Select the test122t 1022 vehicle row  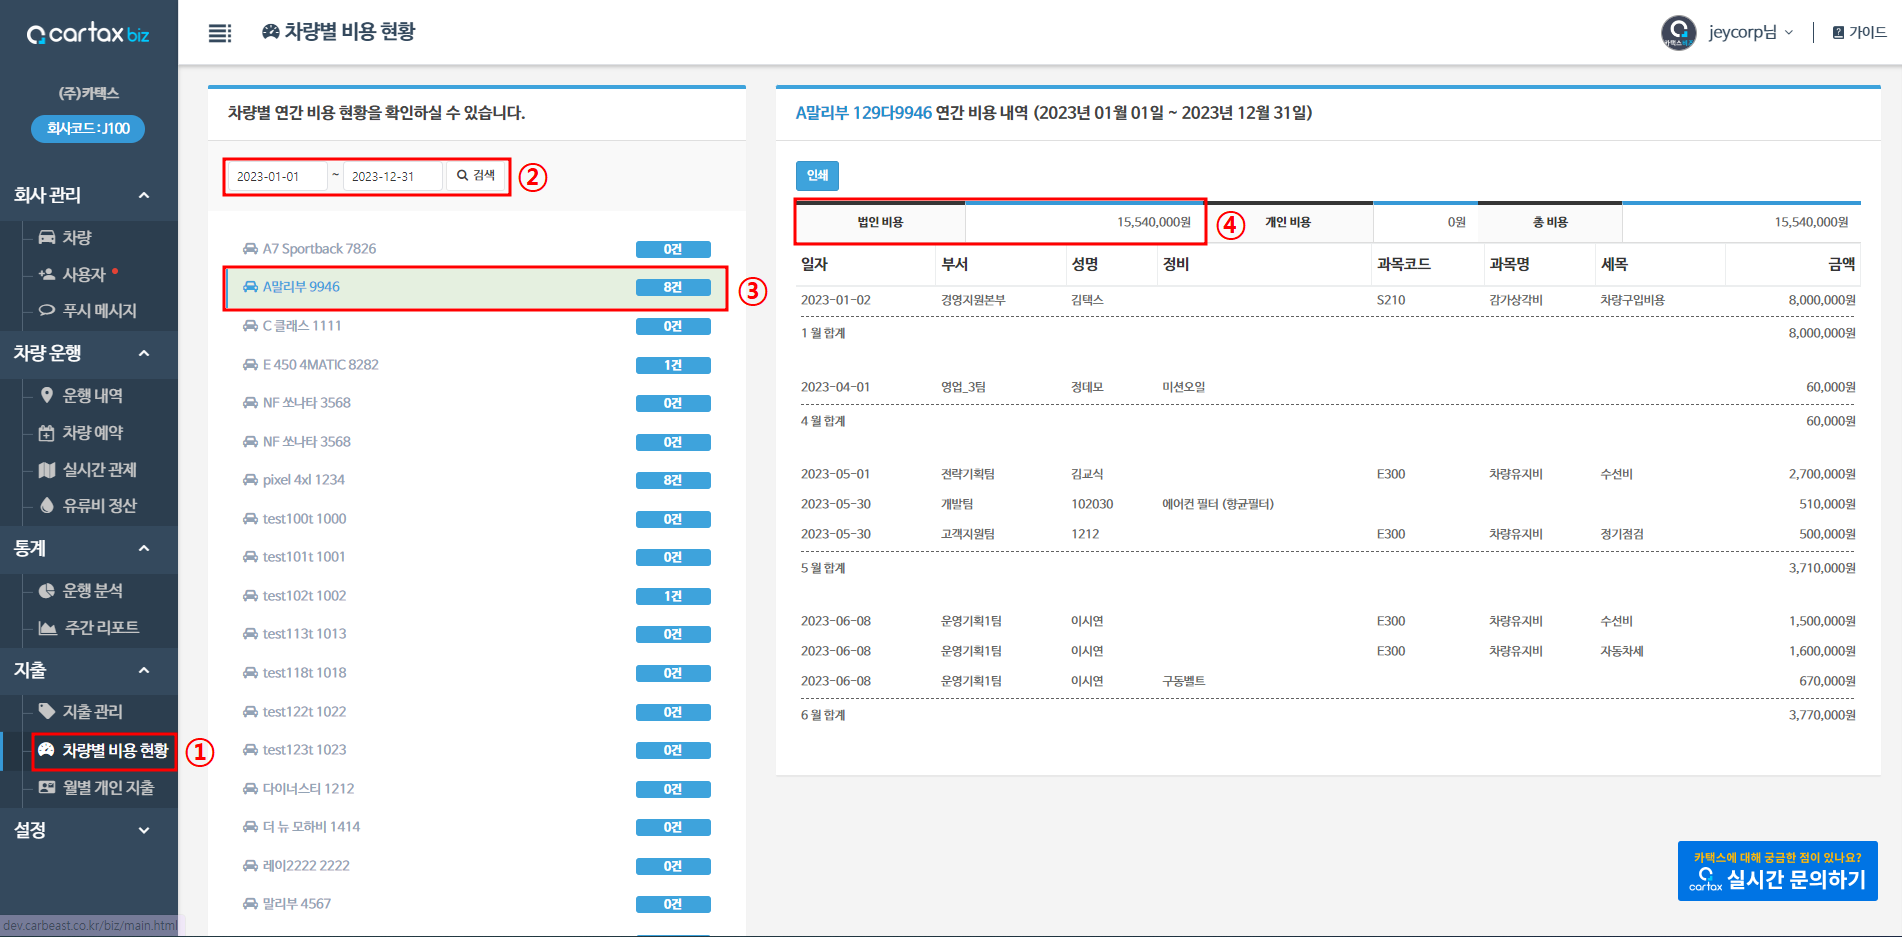[x=476, y=712]
